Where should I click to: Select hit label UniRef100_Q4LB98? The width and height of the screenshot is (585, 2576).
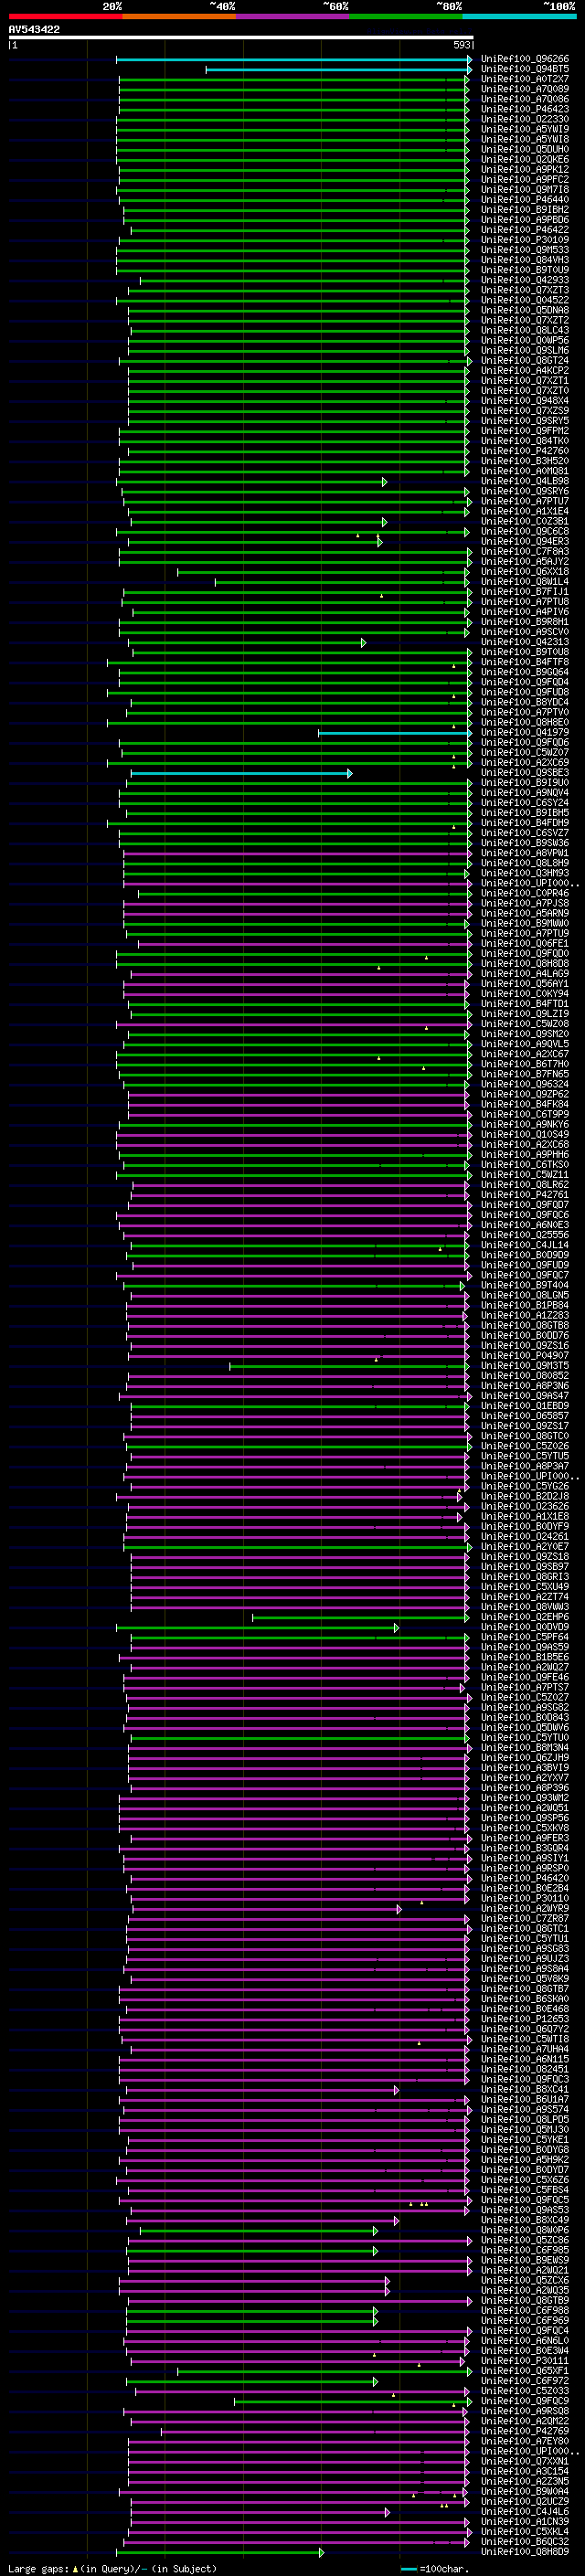[x=524, y=481]
